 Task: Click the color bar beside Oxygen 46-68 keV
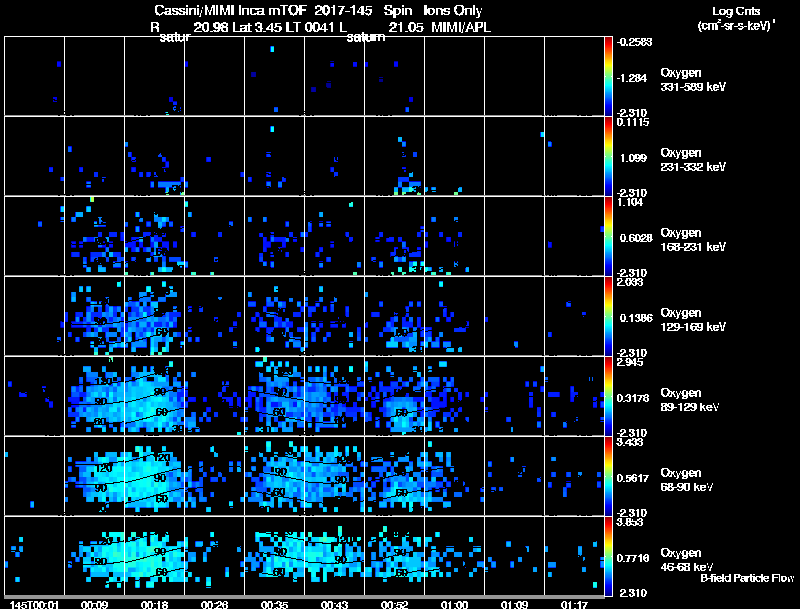(x=608, y=556)
